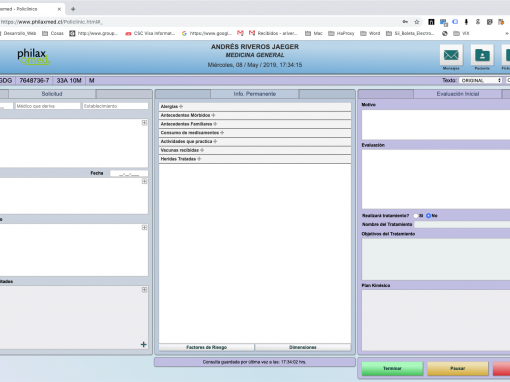Expand the third left-panel text box
The height and width of the screenshot is (382, 510).
(x=144, y=227)
